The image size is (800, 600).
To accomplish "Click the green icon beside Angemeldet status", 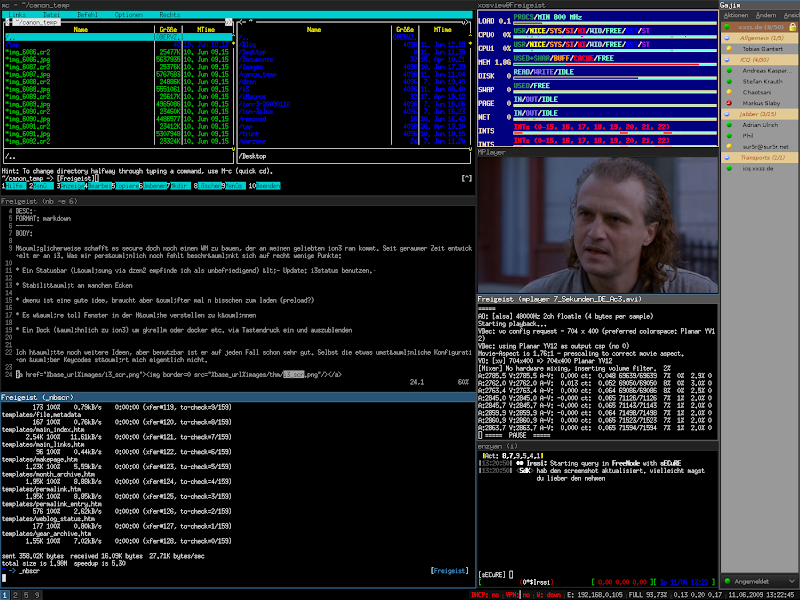I will (x=728, y=581).
